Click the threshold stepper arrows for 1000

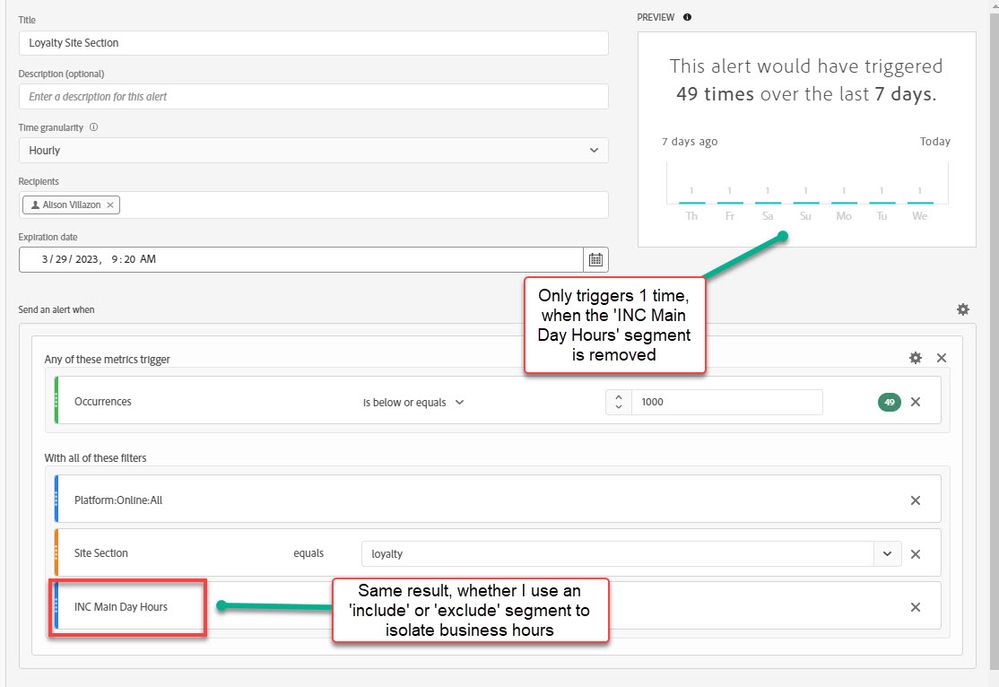coord(619,402)
